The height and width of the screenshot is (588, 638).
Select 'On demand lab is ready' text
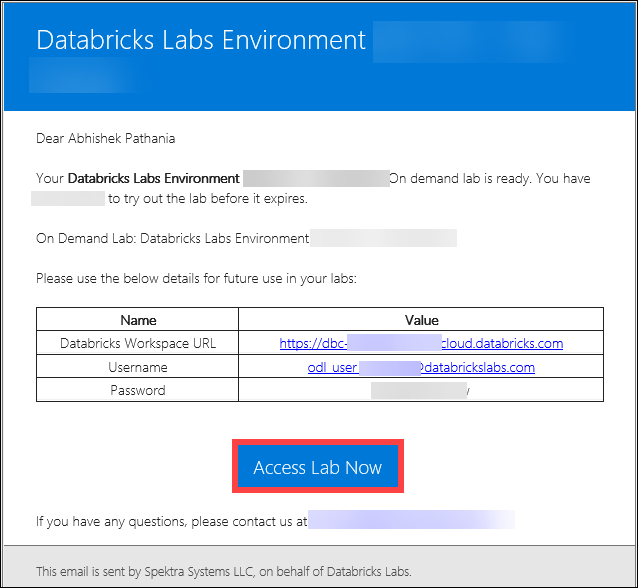460,178
